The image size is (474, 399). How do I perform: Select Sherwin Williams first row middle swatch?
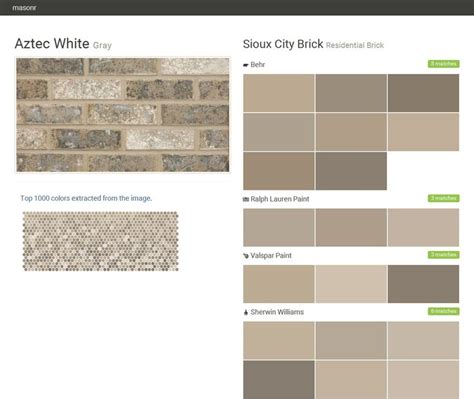point(351,340)
